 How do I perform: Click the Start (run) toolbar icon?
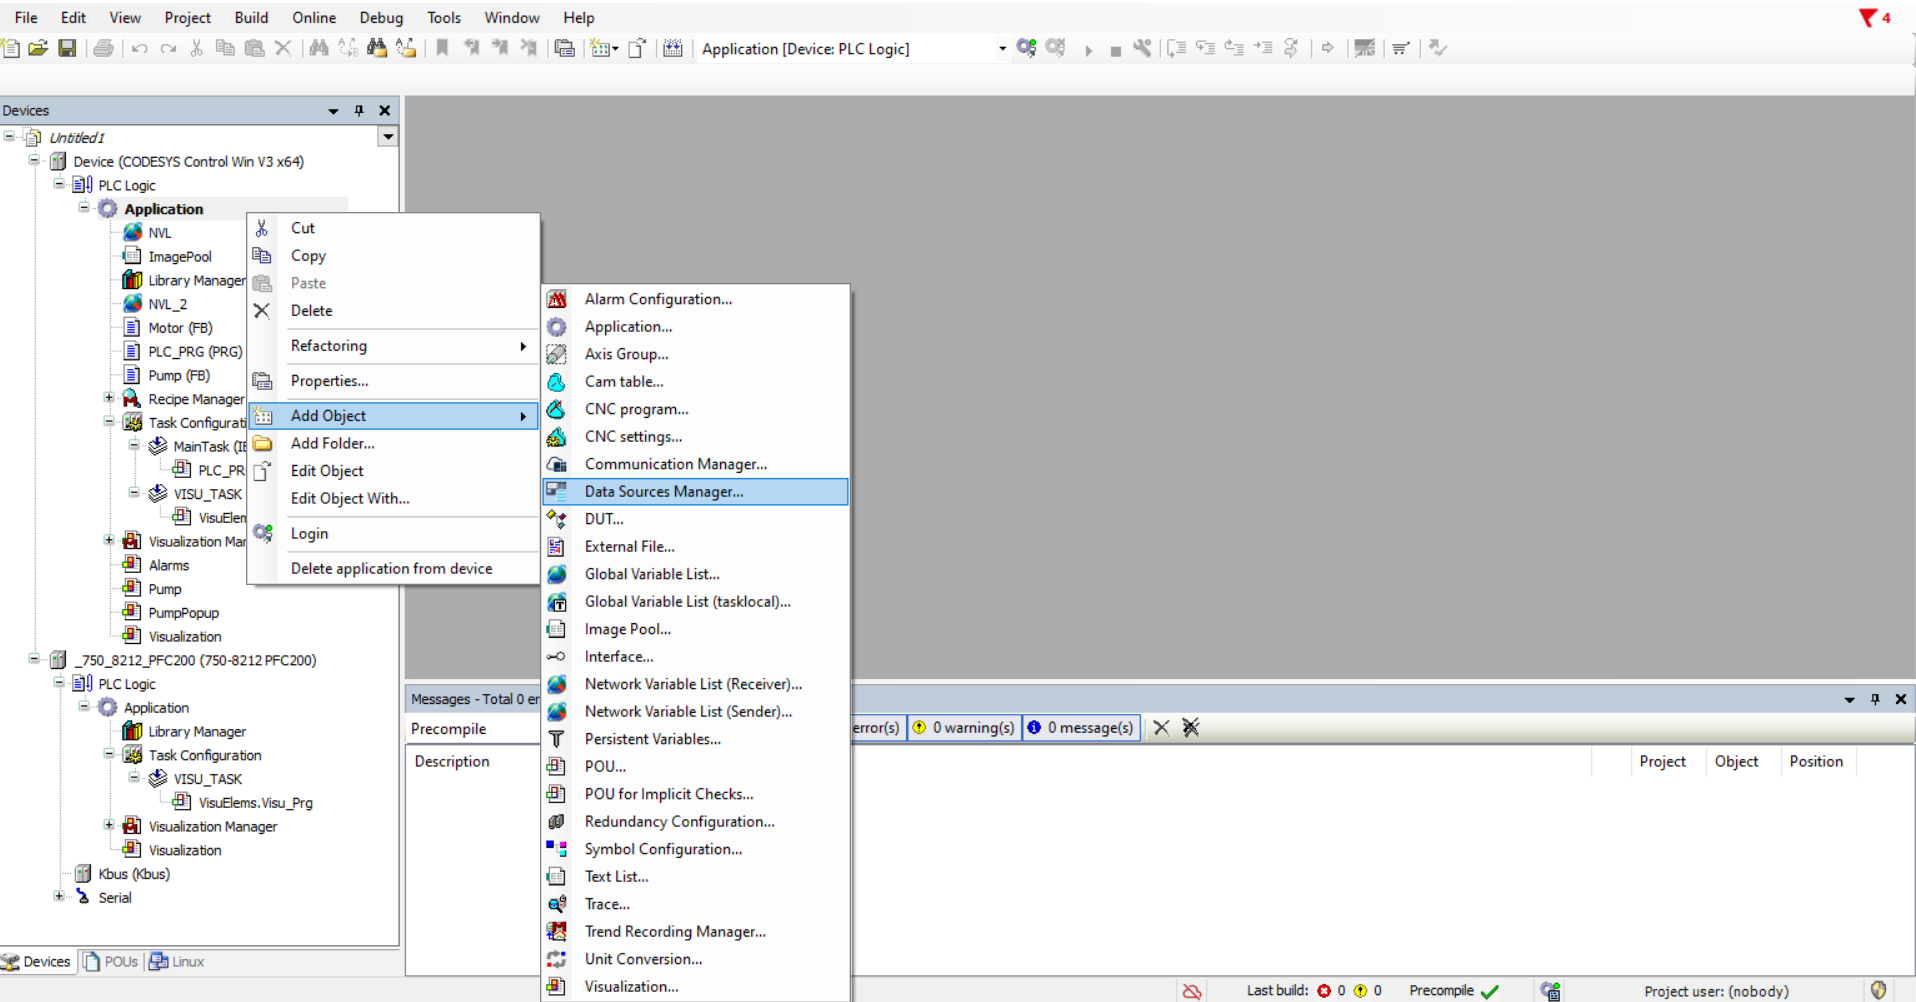coord(1089,48)
